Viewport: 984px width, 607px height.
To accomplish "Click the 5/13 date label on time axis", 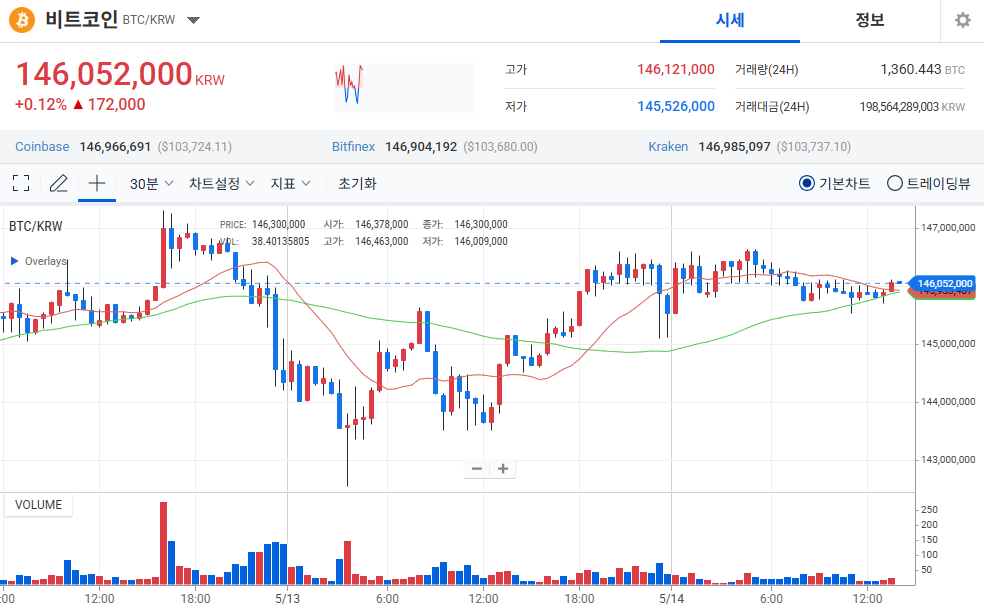I will pyautogui.click(x=287, y=598).
